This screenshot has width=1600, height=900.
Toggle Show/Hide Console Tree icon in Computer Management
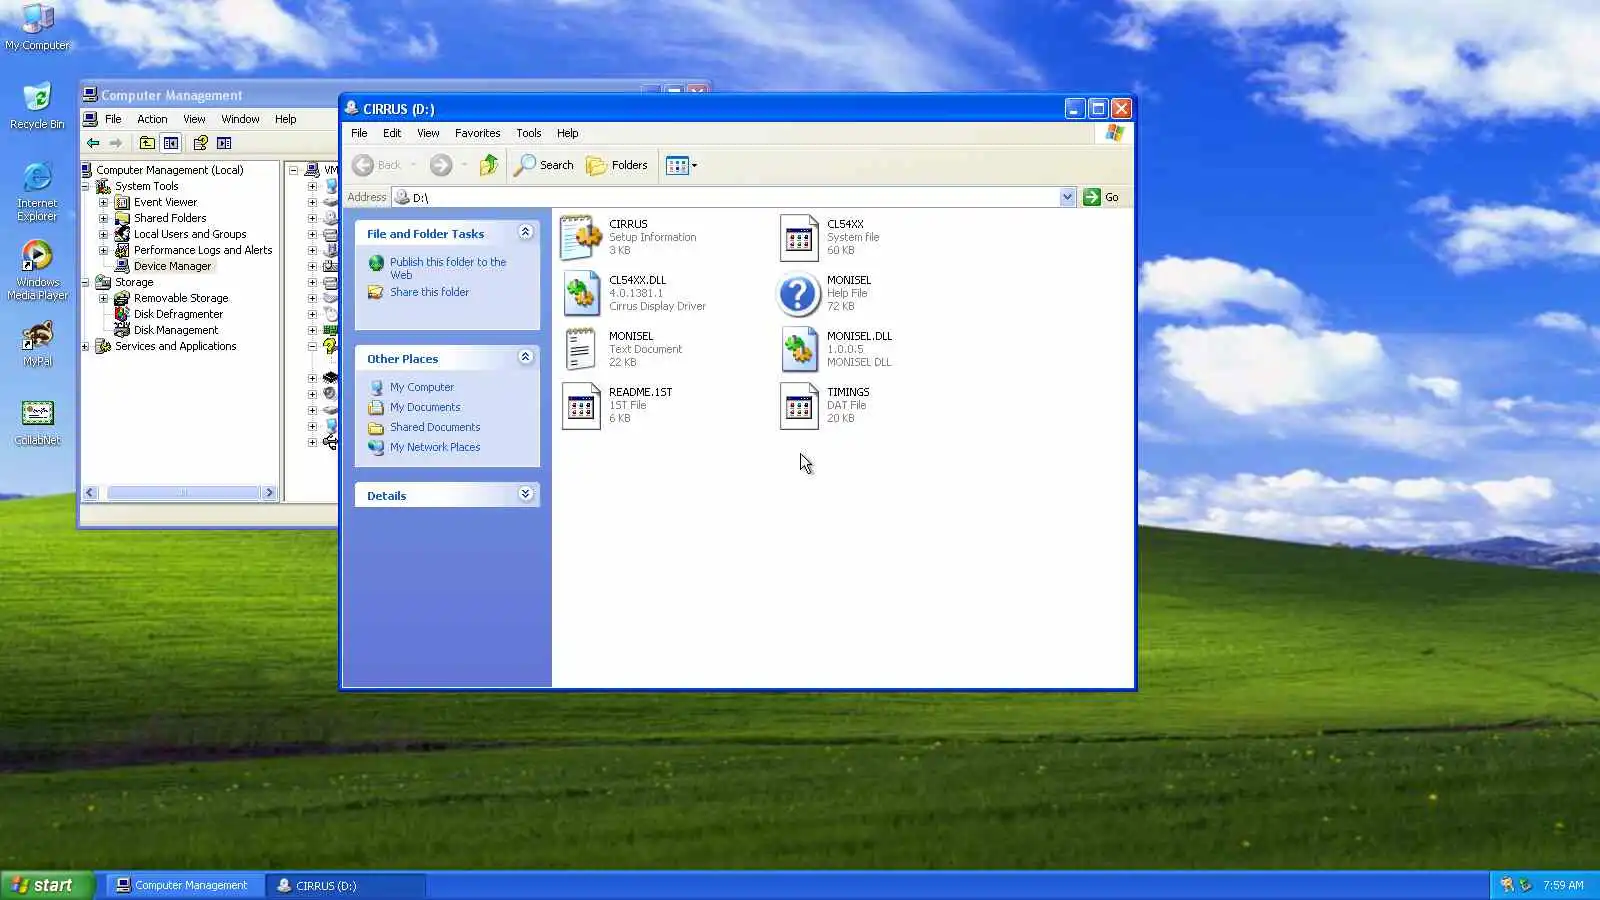(x=171, y=143)
